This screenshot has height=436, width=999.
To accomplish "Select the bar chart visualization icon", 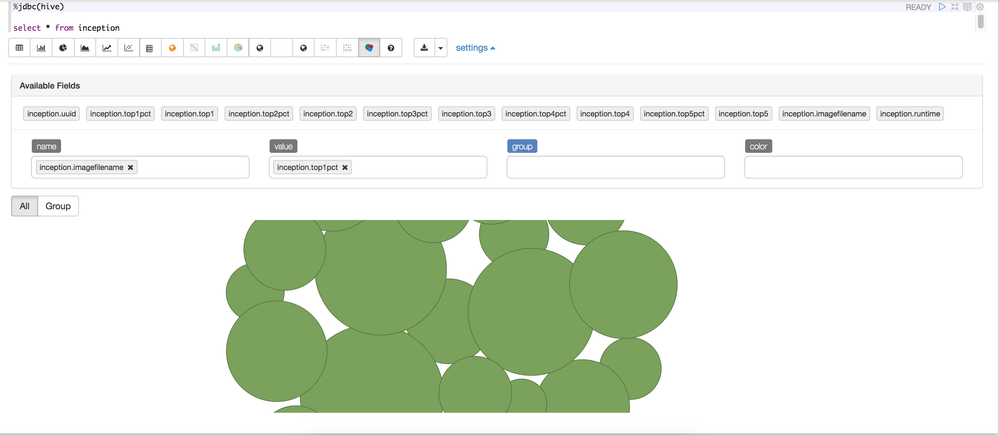I will [41, 48].
